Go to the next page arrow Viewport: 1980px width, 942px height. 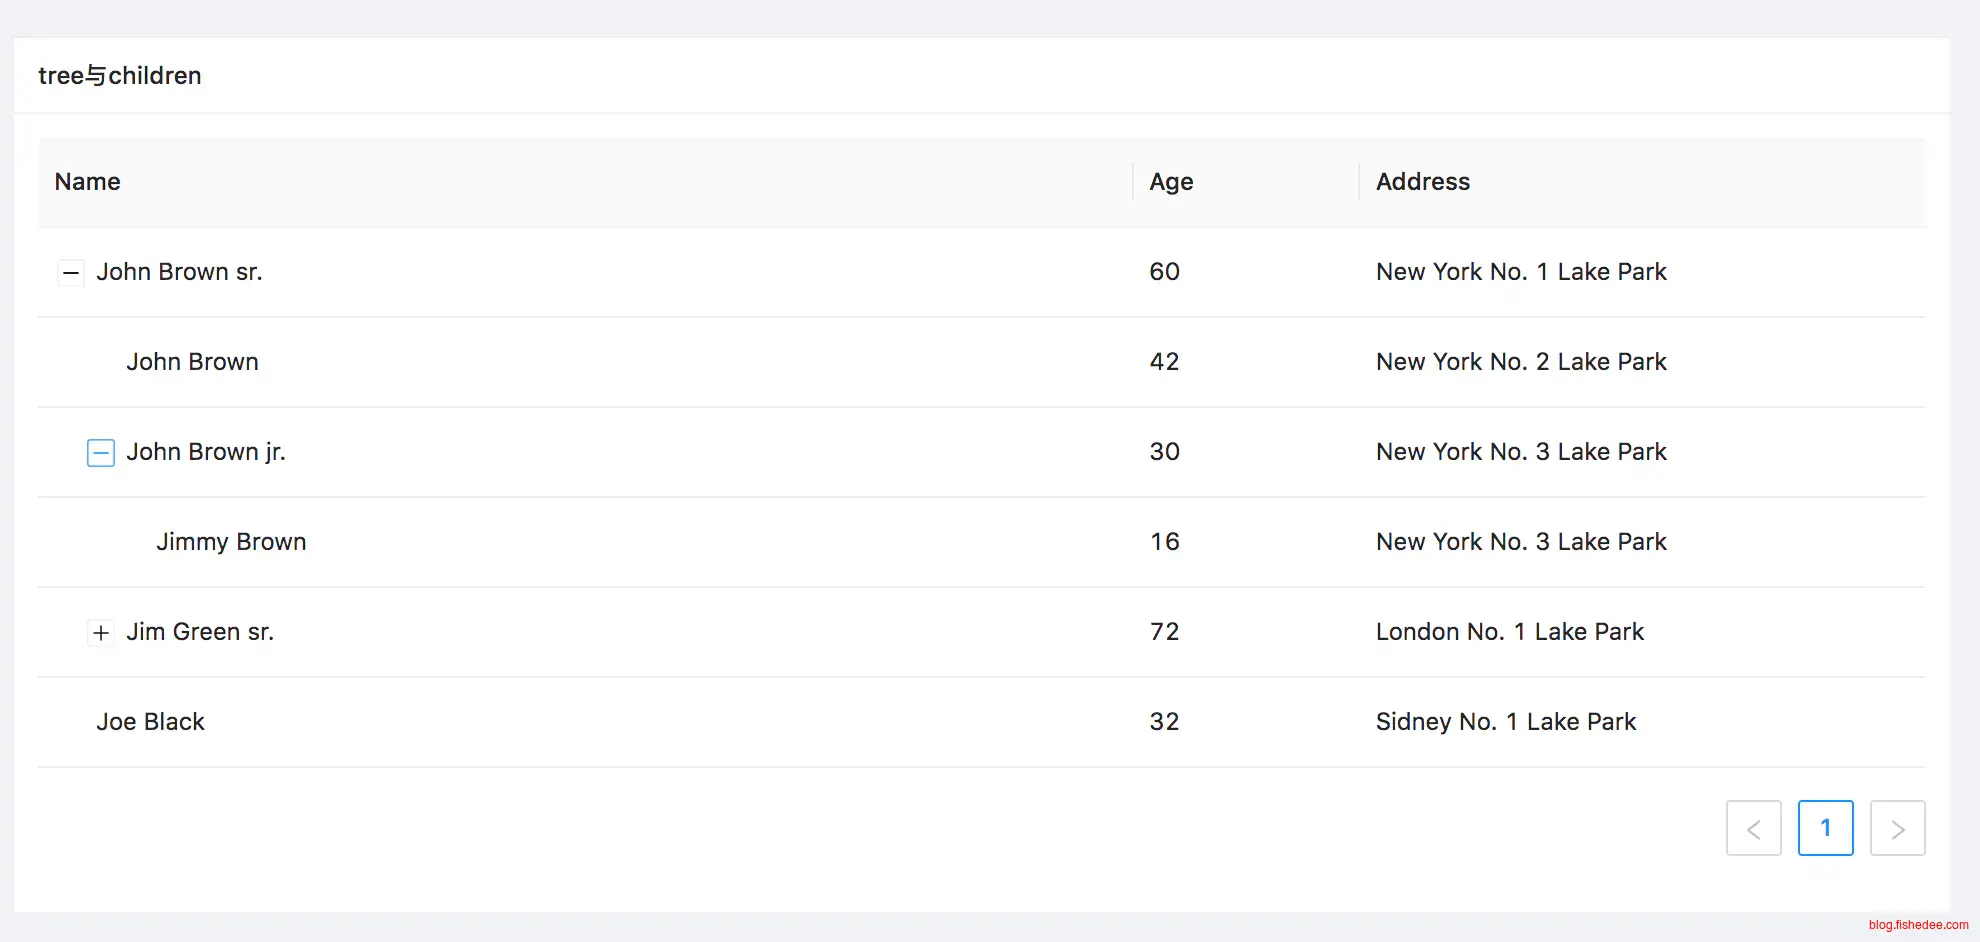pyautogui.click(x=1897, y=828)
